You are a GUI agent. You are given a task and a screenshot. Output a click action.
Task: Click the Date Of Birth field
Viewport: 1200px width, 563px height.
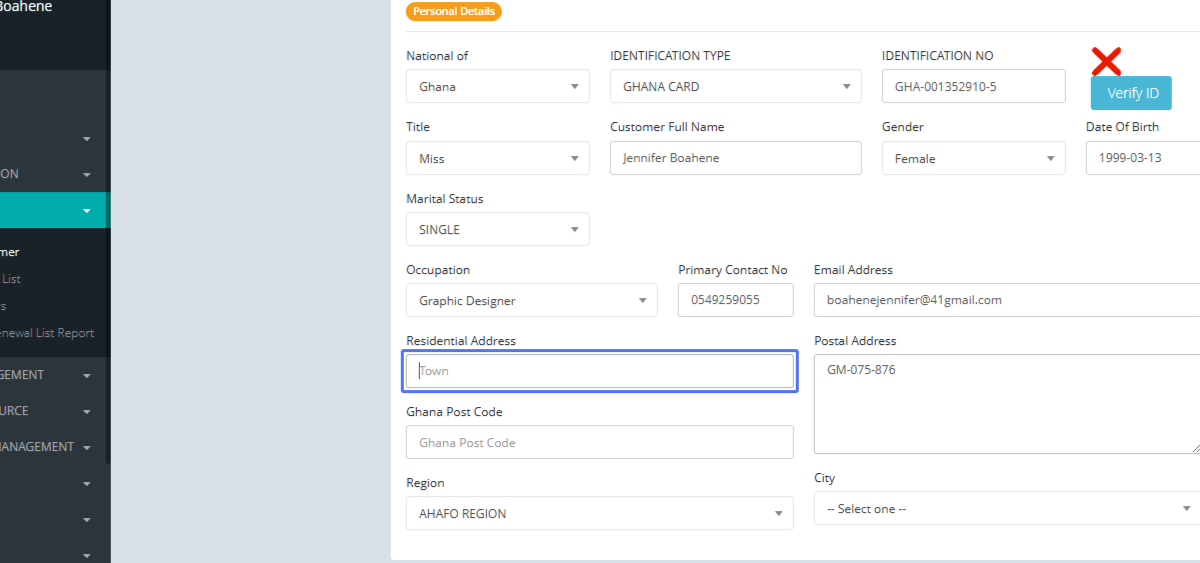click(x=1142, y=159)
